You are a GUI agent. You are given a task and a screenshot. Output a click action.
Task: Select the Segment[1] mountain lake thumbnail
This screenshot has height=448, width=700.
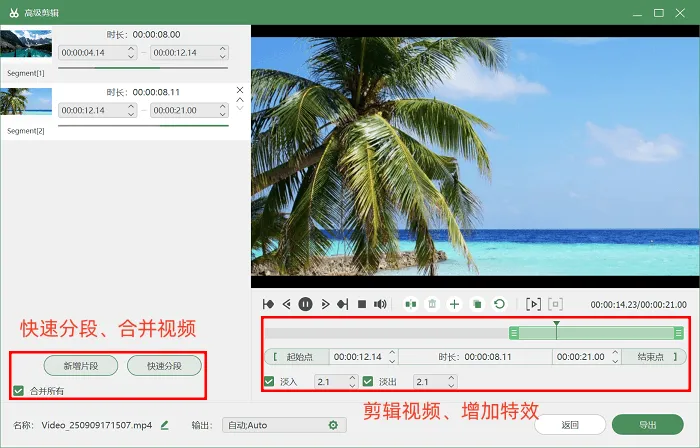tap(26, 44)
